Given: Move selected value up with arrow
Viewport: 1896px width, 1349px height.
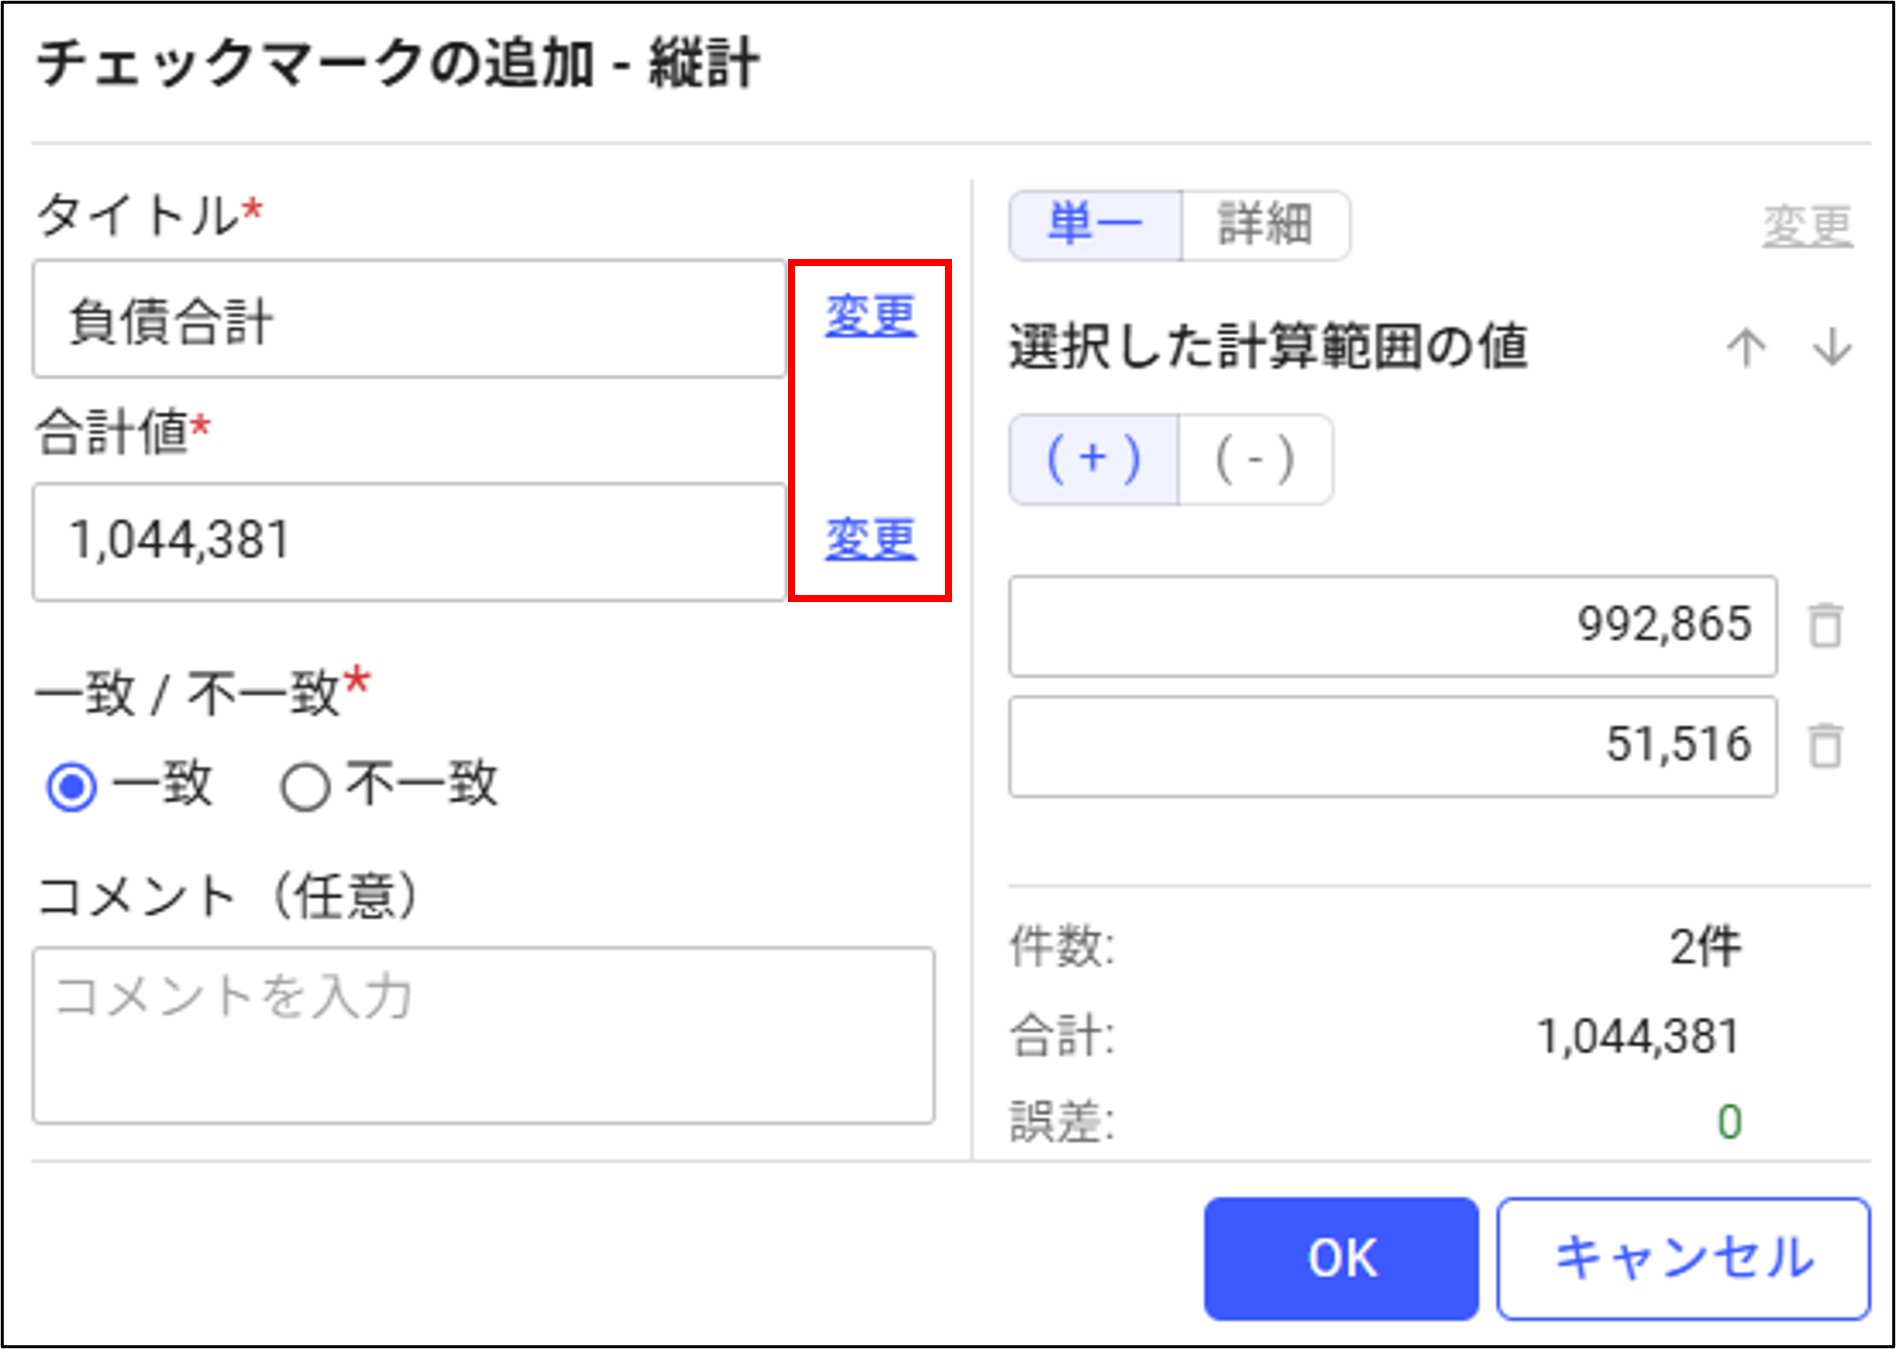Looking at the screenshot, I should pyautogui.click(x=1746, y=348).
